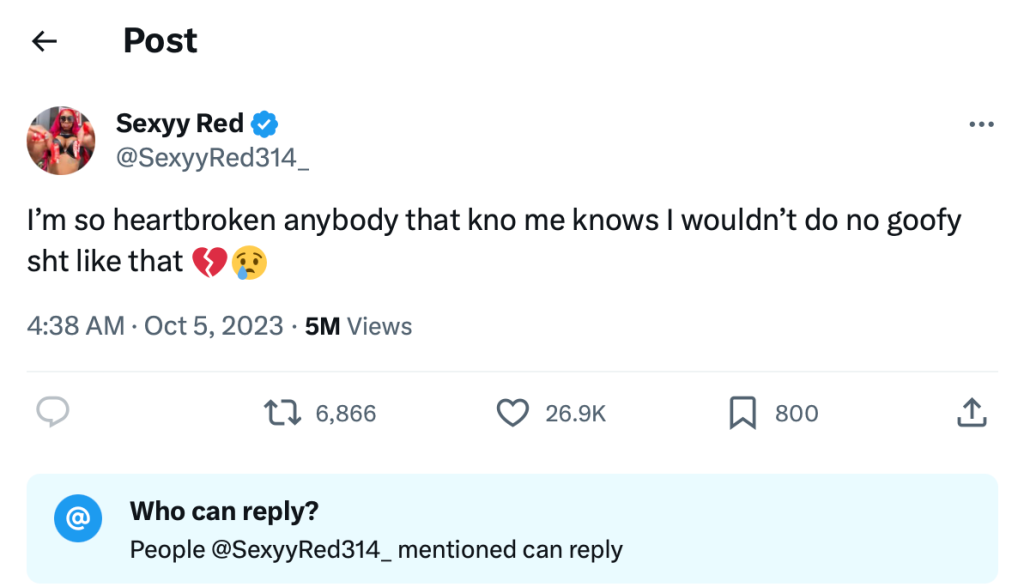Click the Sexyy Red display name

180,123
